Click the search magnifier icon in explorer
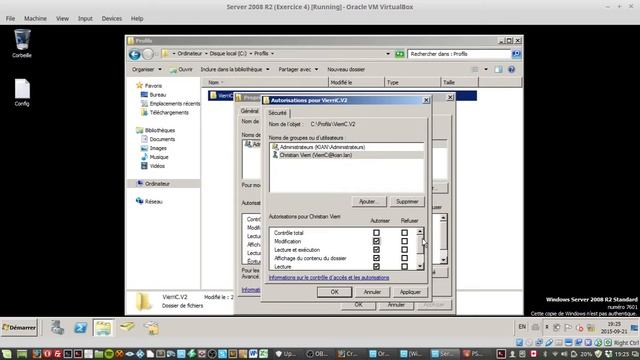The width and height of the screenshot is (640, 360). [516, 54]
